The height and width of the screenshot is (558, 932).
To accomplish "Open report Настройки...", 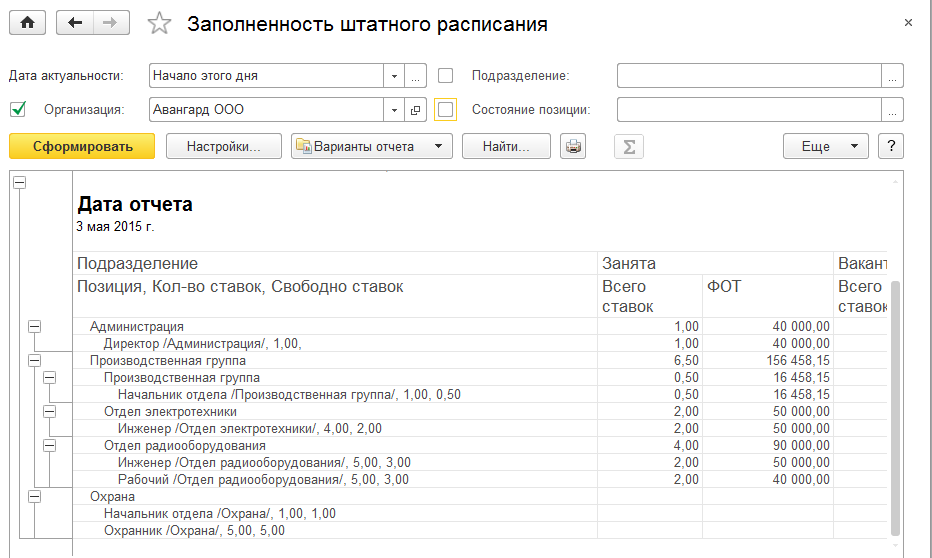I will (x=223, y=147).
